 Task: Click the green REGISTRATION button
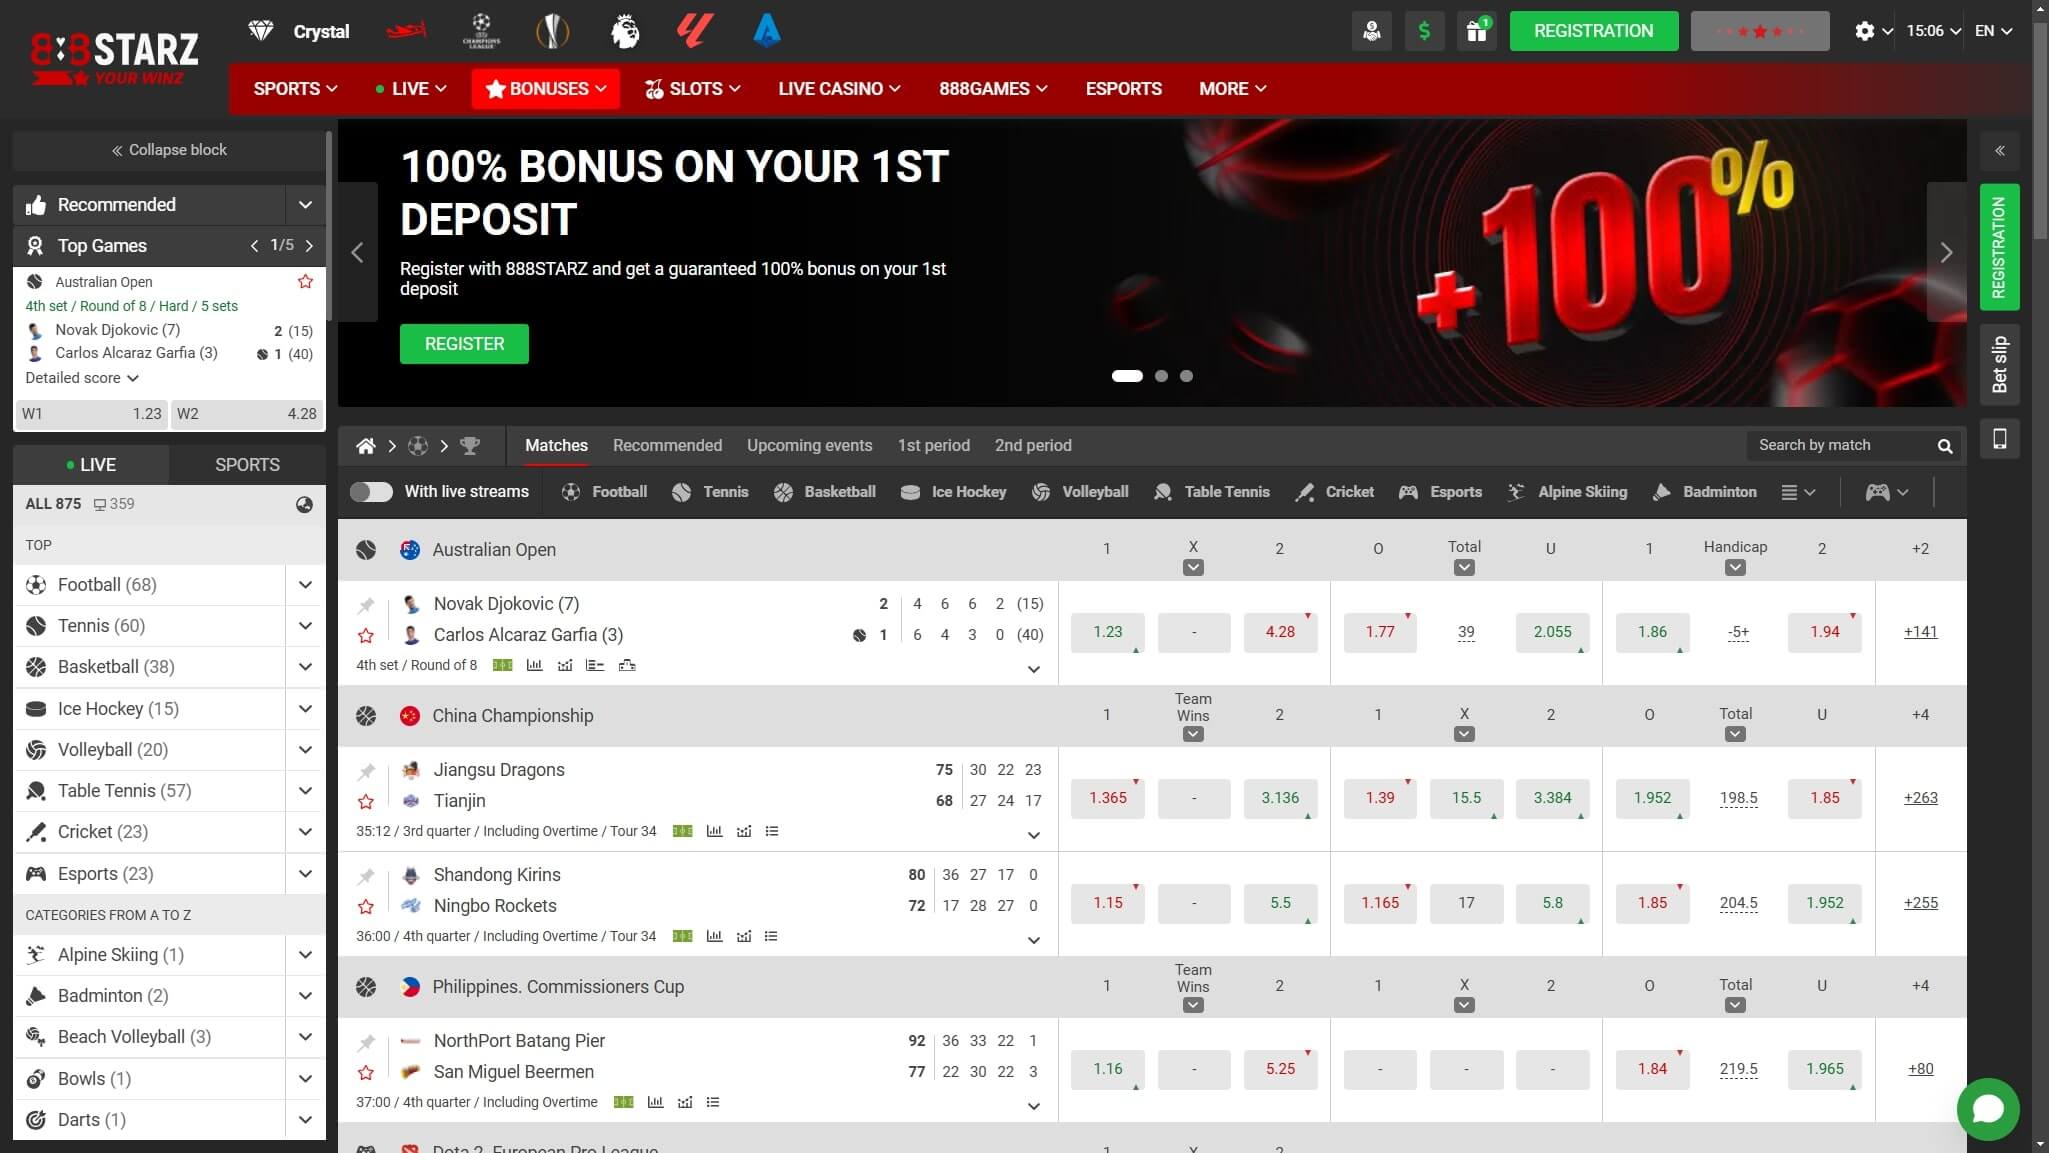[1593, 31]
